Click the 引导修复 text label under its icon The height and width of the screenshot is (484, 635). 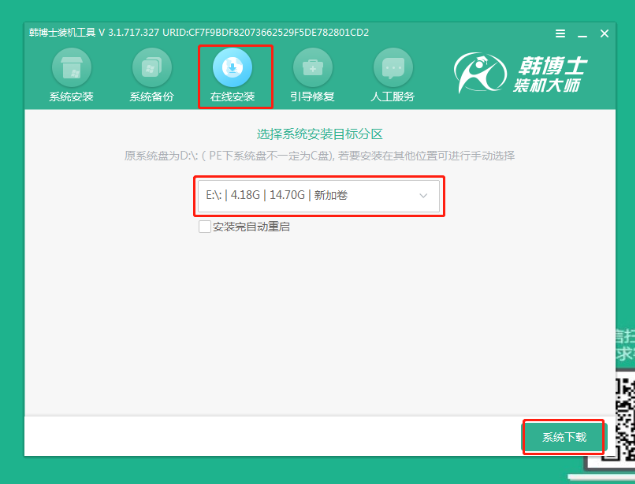[x=313, y=97]
